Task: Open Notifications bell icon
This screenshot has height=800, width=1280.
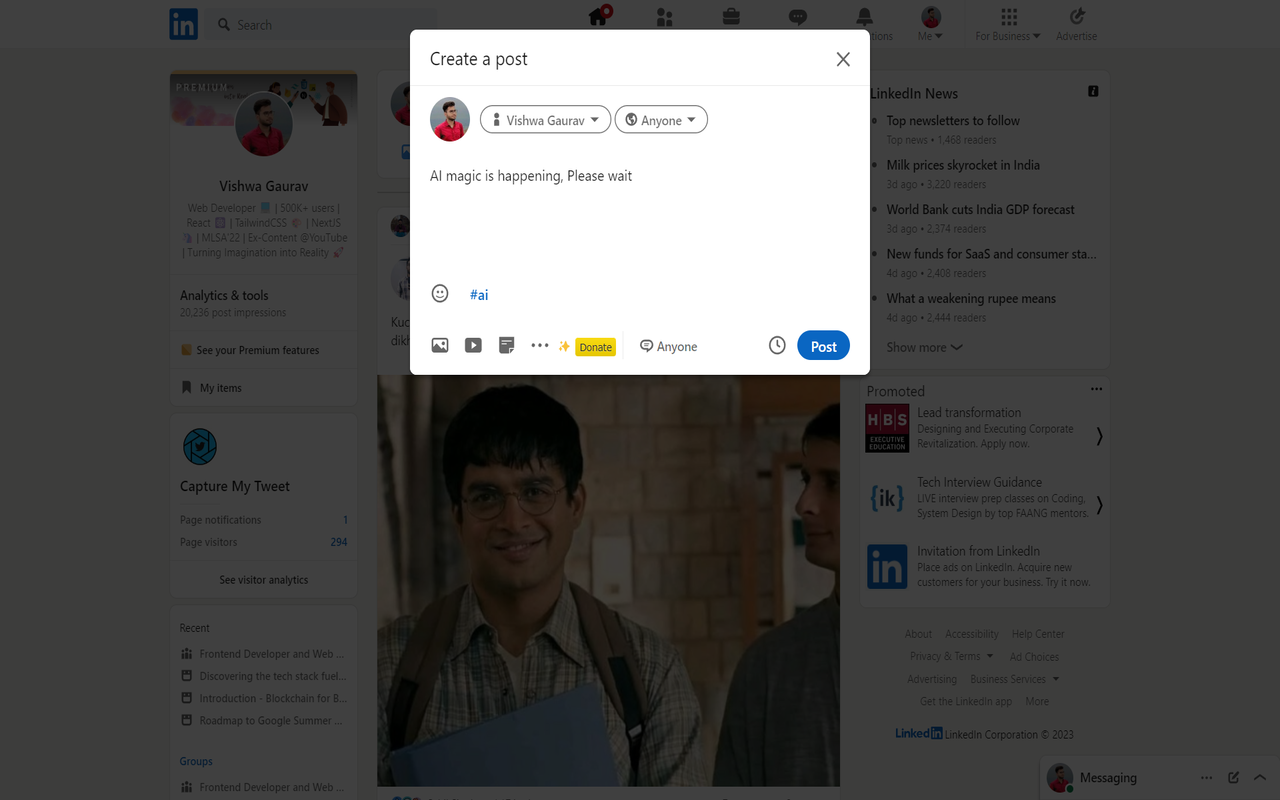Action: [x=864, y=16]
